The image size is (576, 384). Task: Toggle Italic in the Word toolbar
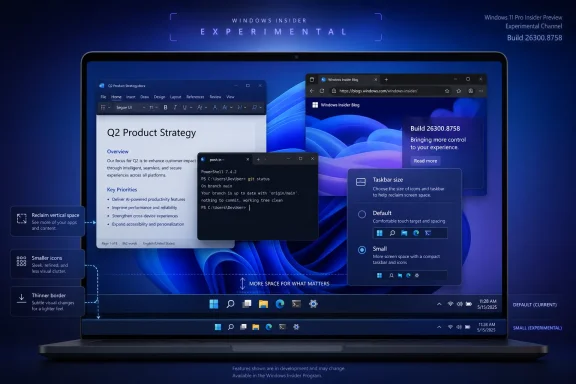point(175,107)
